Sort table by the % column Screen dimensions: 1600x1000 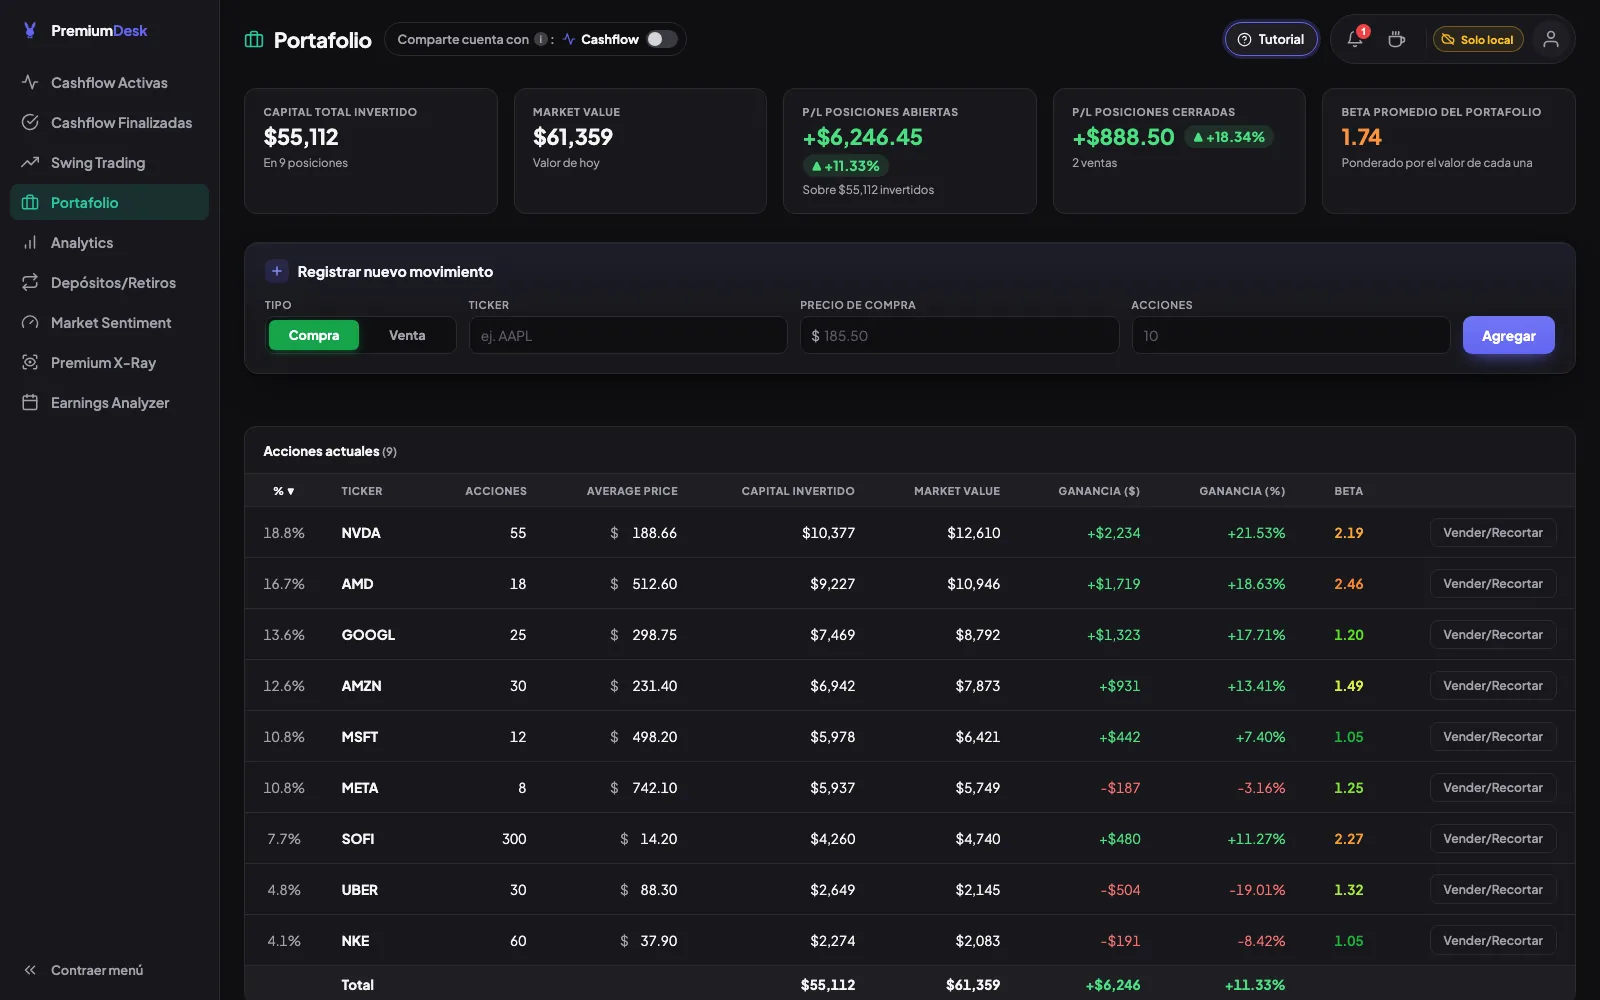(x=284, y=491)
